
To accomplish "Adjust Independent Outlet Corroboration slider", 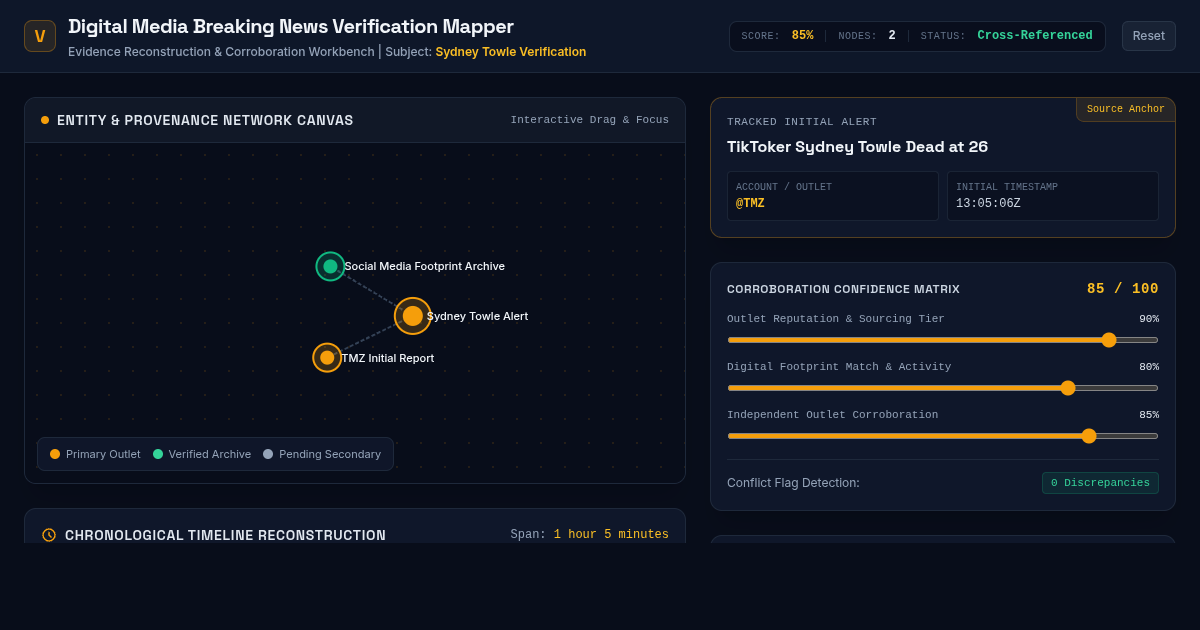I will pyautogui.click(x=943, y=436).
